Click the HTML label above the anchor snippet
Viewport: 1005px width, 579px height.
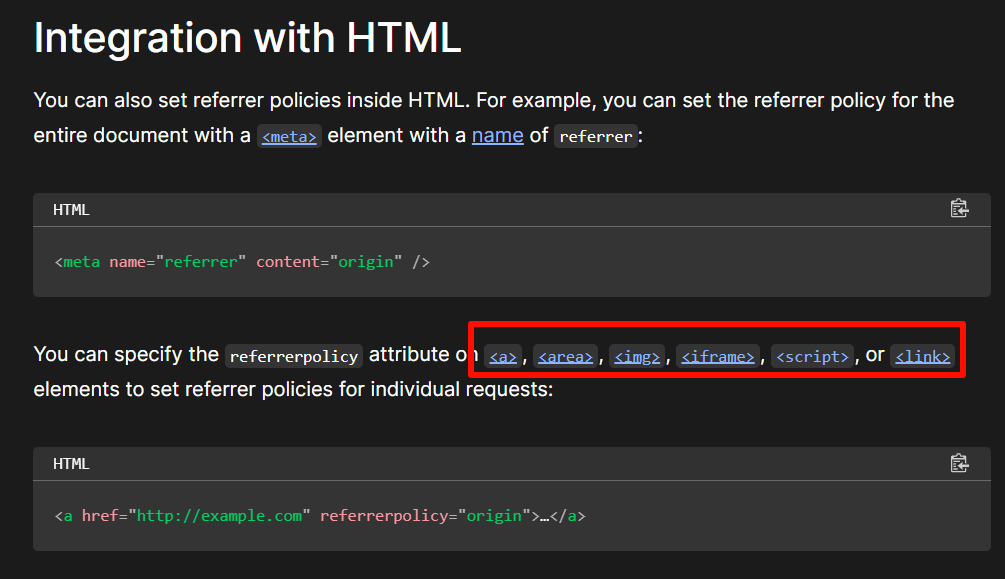71,464
